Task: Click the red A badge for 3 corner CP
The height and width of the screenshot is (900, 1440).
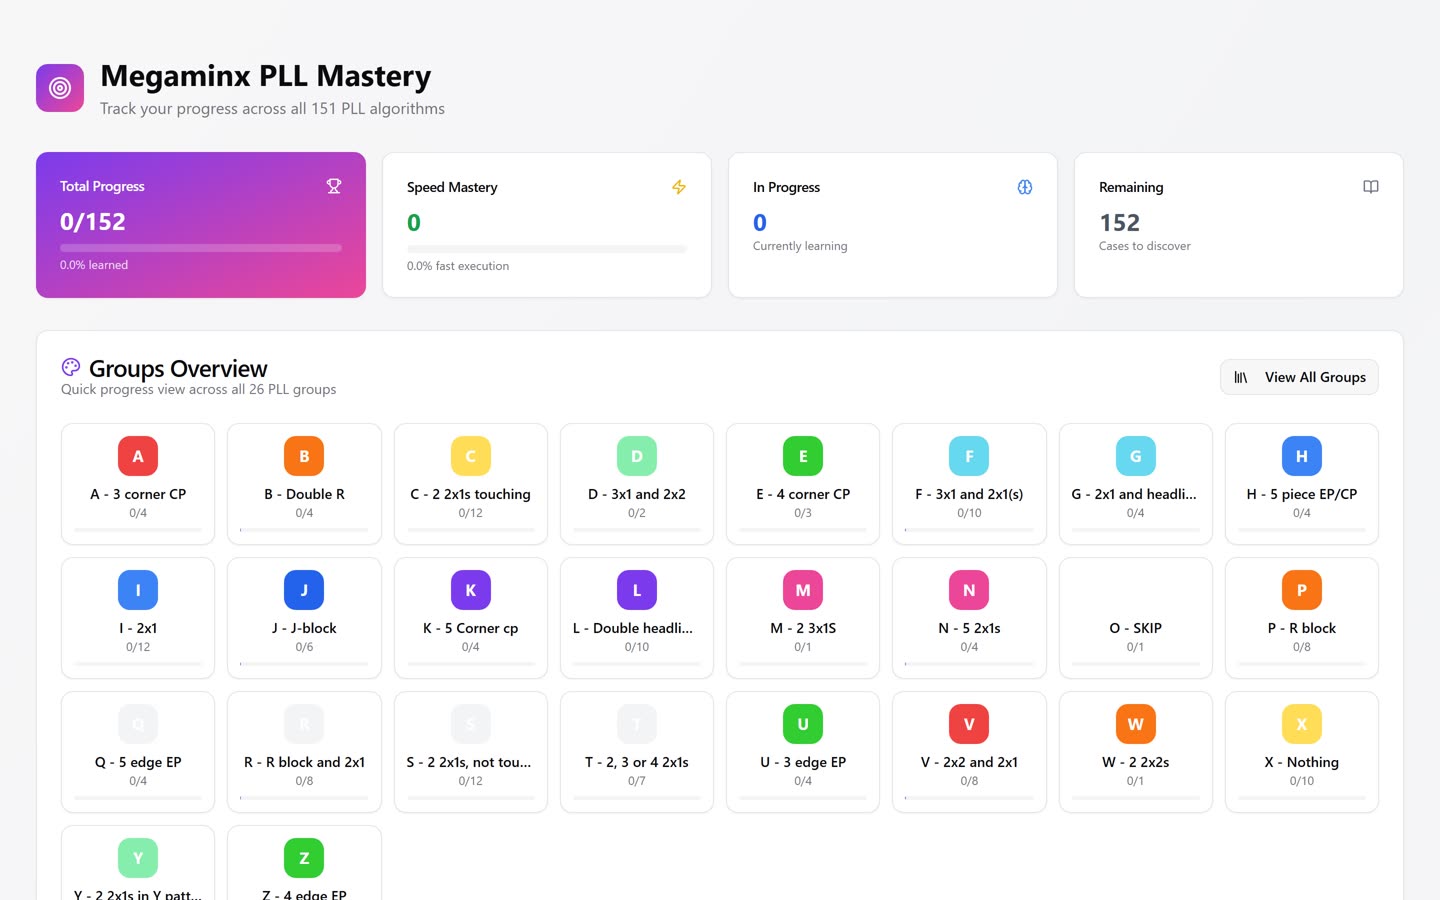Action: [x=138, y=456]
